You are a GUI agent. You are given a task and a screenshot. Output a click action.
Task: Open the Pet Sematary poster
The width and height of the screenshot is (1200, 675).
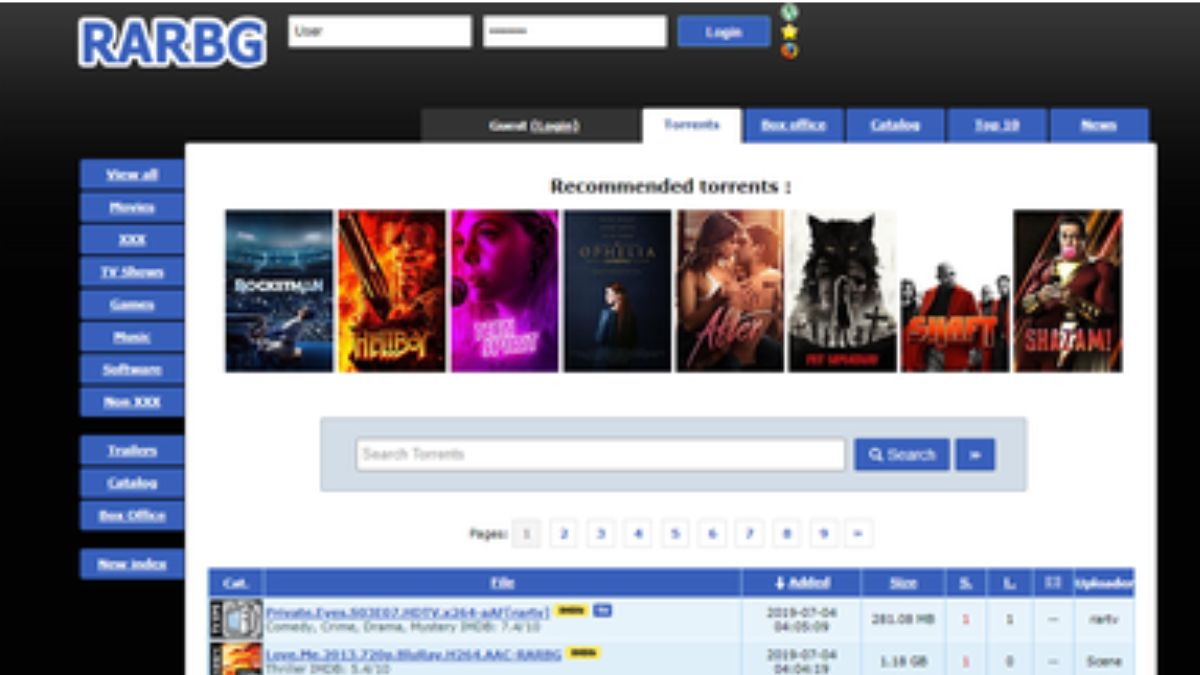tap(843, 291)
